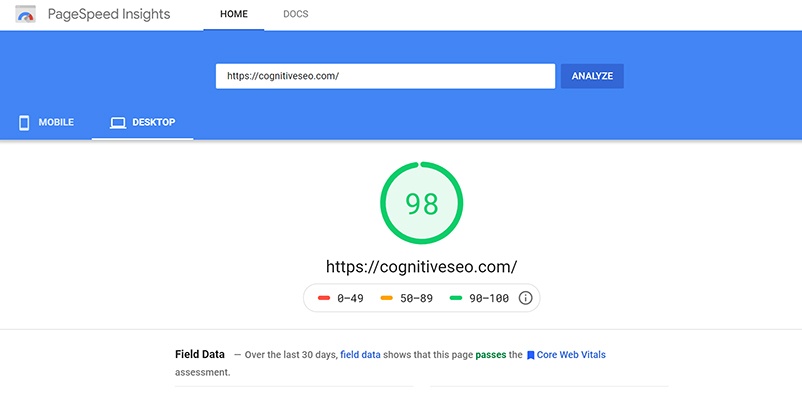Image resolution: width=802 pixels, height=398 pixels.
Task: Switch to the MOBILE tab
Action: [46, 123]
